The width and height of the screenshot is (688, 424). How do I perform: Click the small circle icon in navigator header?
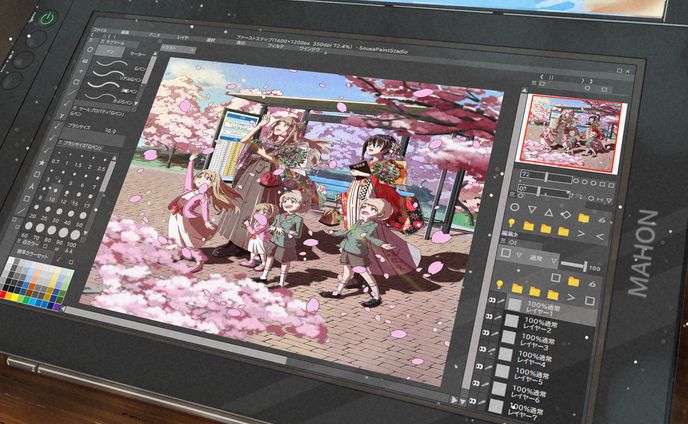(588, 87)
